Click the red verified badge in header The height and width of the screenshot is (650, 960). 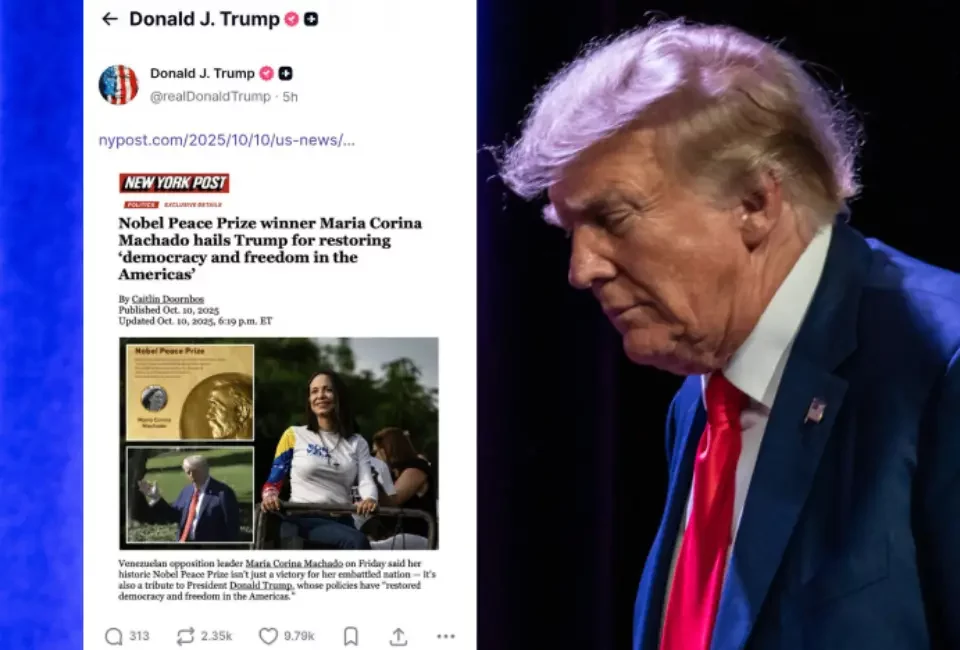click(291, 19)
